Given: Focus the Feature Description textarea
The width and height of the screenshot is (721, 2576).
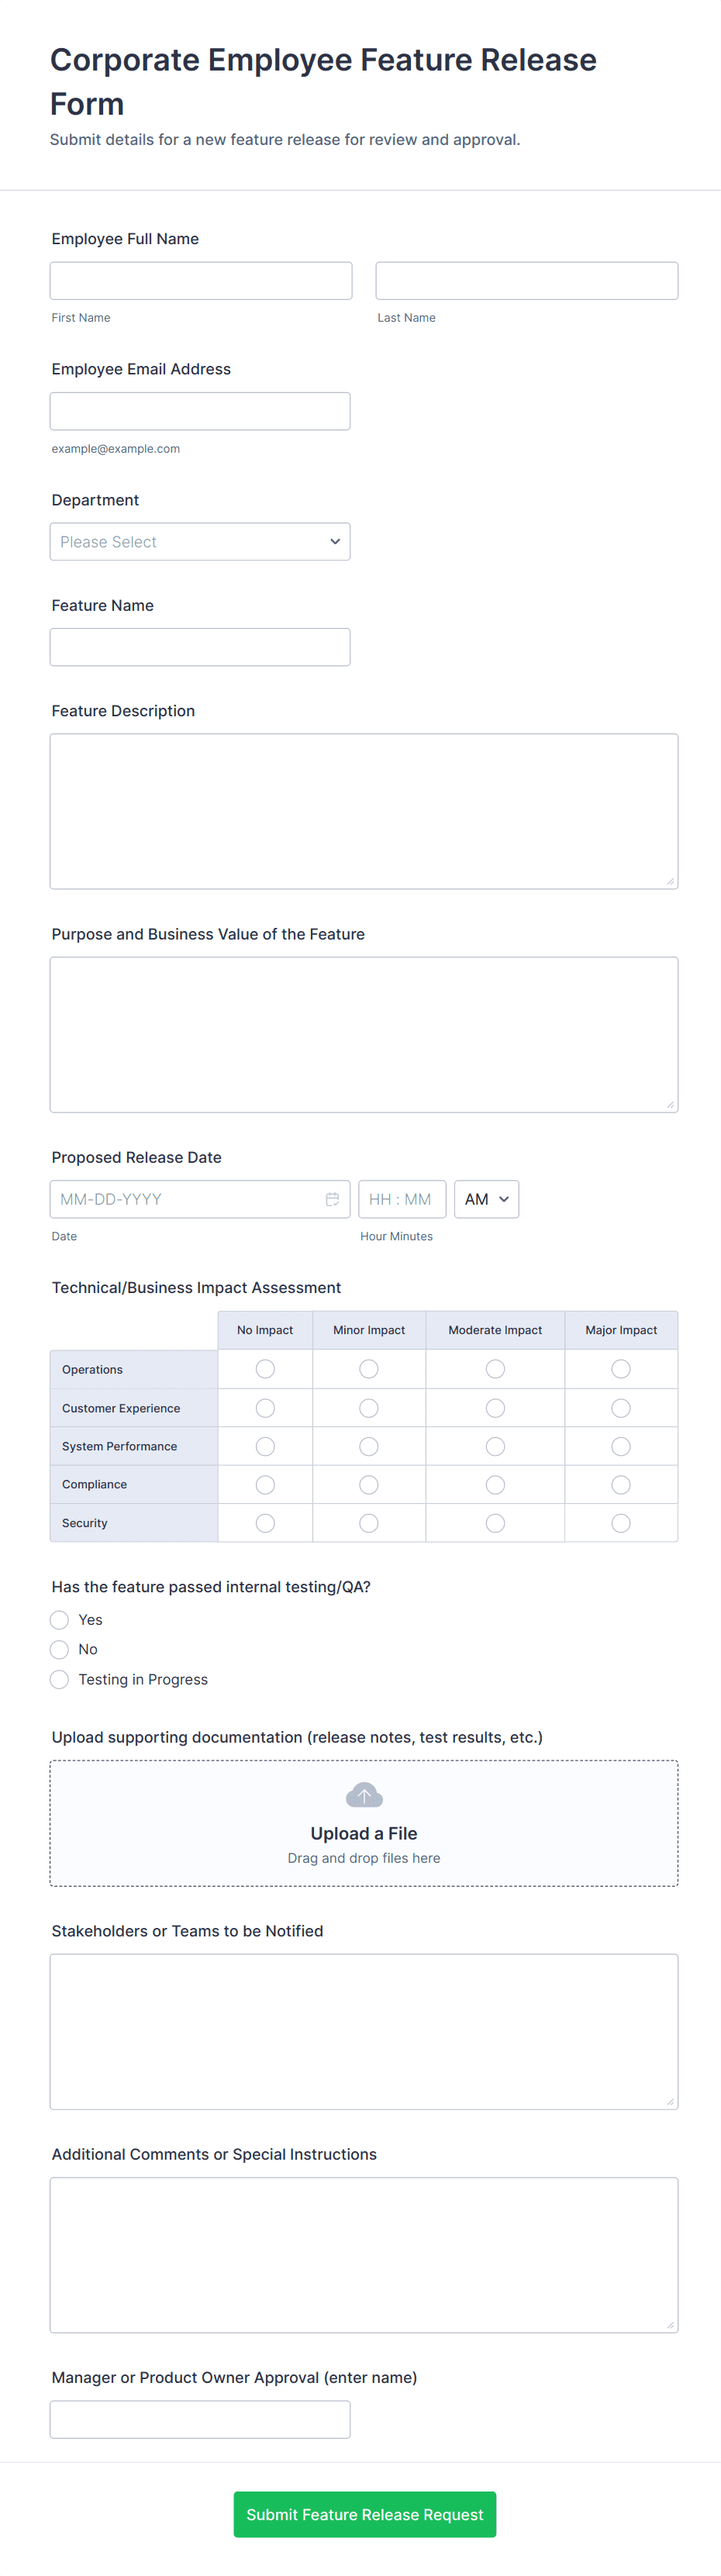Looking at the screenshot, I should tap(364, 811).
